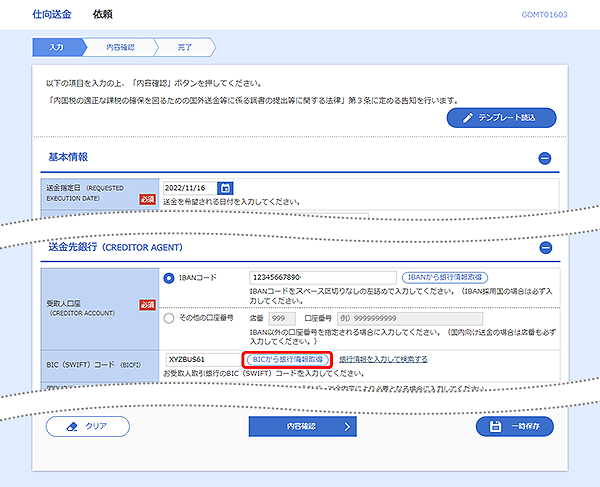
Task: Select the 入力 step tab
Action: pyautogui.click(x=57, y=47)
